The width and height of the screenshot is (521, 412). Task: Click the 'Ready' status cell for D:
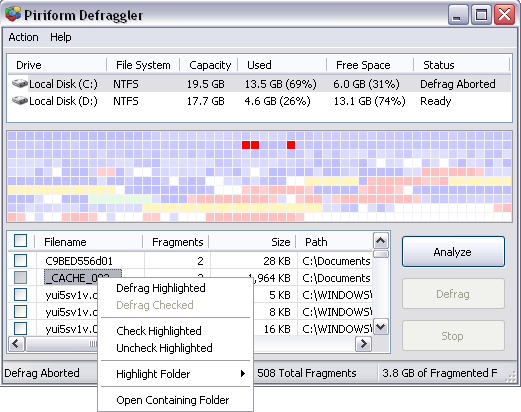click(436, 101)
